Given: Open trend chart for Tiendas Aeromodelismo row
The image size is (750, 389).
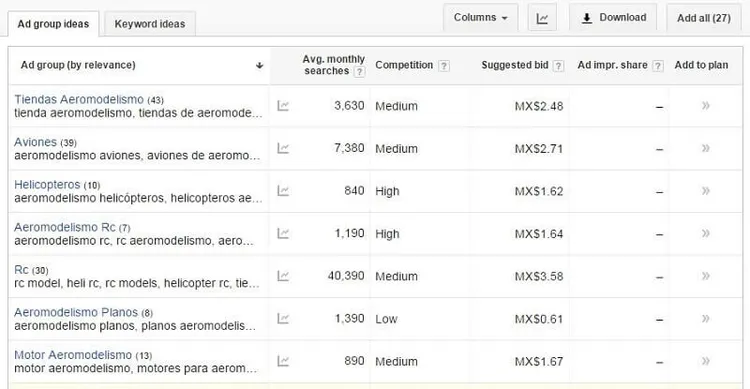Looking at the screenshot, I should (x=283, y=106).
